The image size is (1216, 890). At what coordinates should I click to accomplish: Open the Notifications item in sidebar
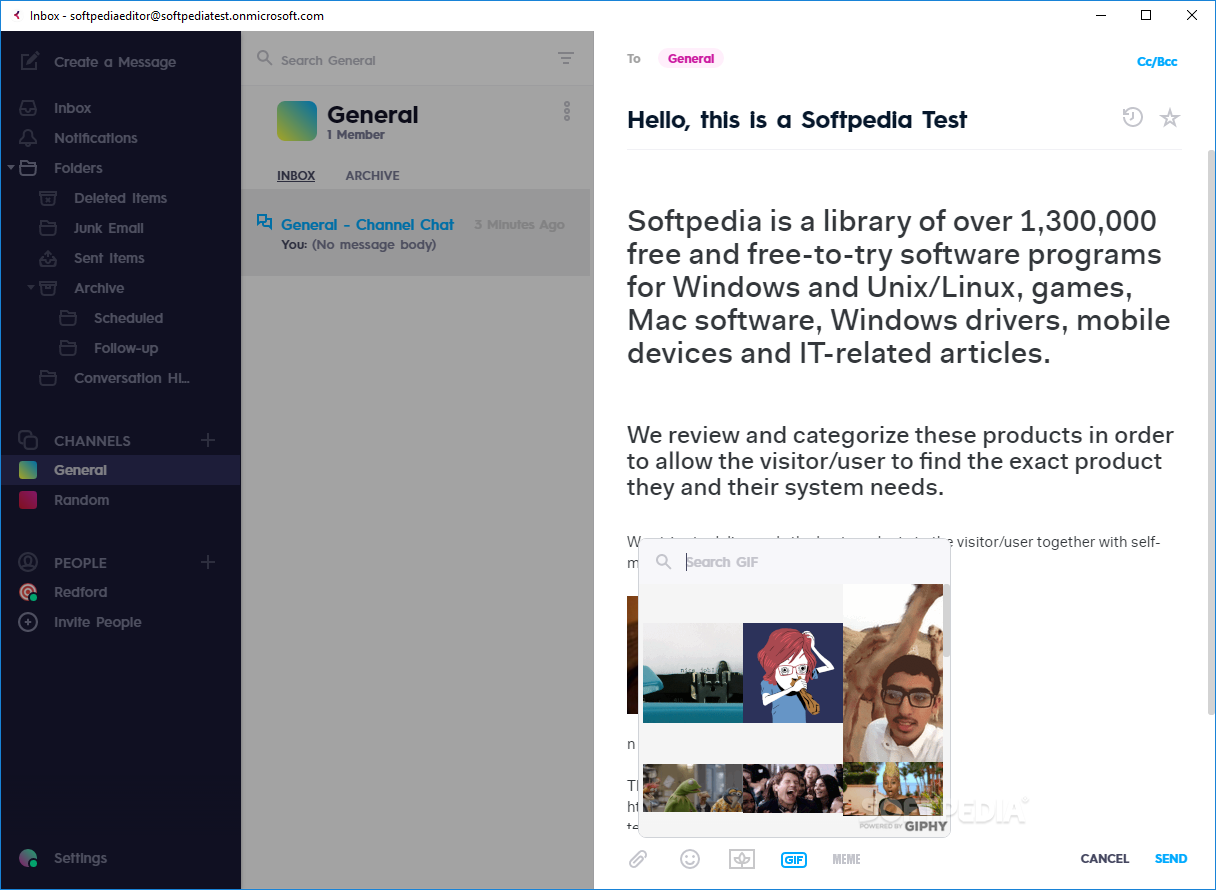click(96, 138)
